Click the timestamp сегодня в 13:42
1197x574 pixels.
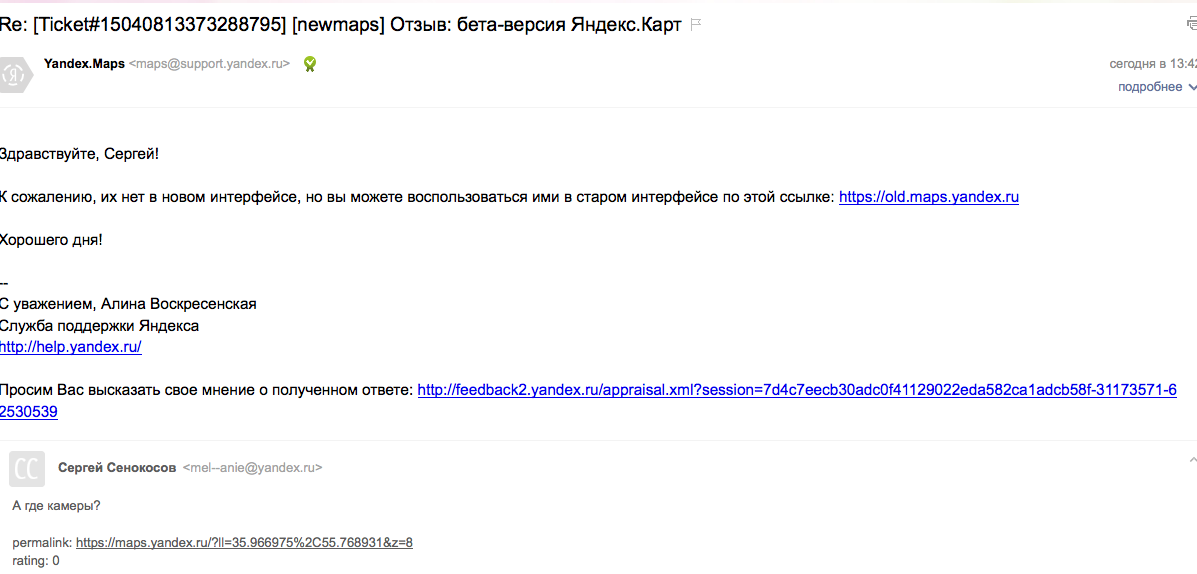click(x=1153, y=64)
